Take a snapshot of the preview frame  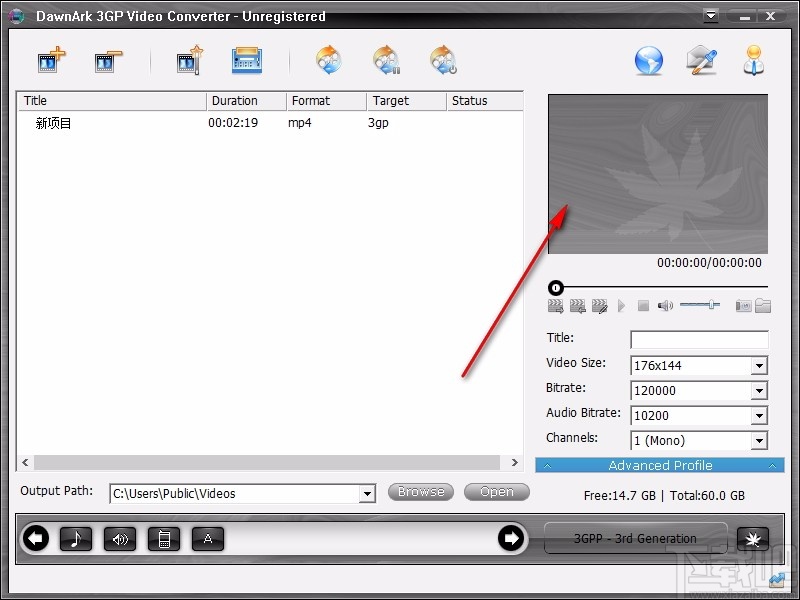742,305
